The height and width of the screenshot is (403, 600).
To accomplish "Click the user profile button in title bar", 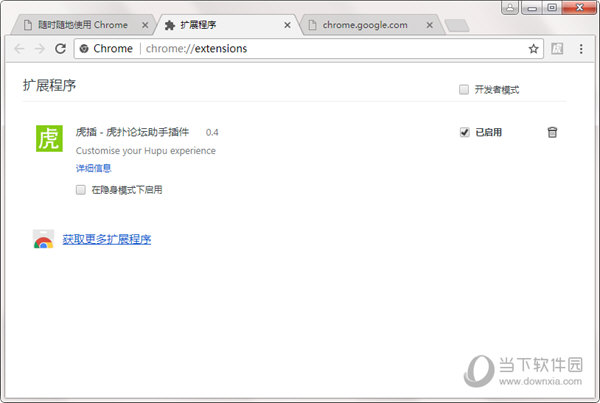I will coord(510,7).
